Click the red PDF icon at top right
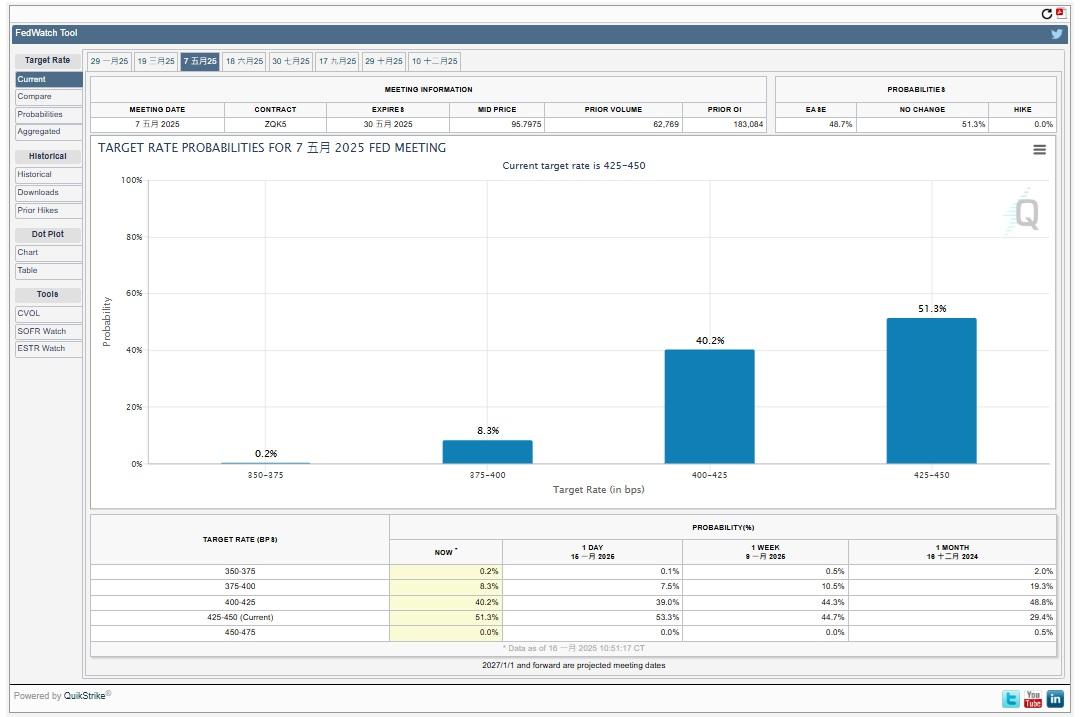1081x717 pixels. coord(1060,13)
